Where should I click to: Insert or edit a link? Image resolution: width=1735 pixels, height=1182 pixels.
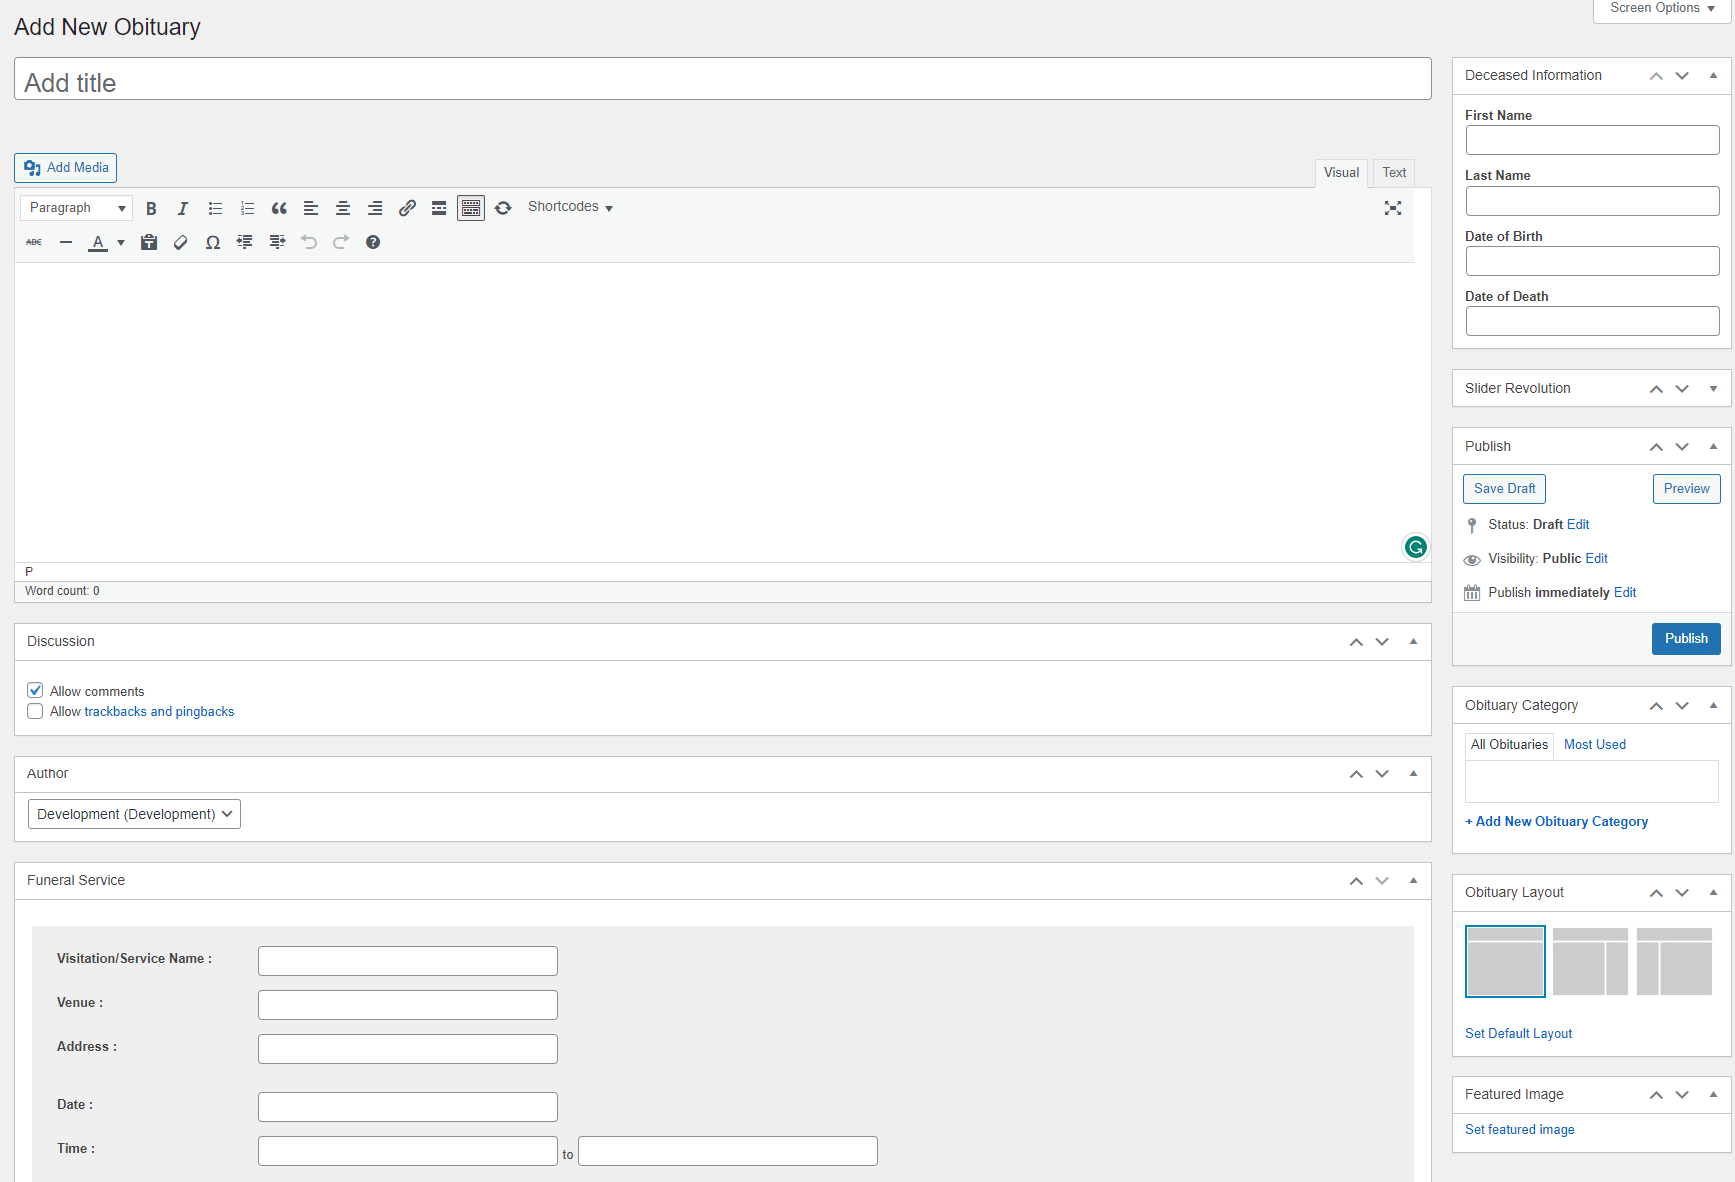(407, 208)
